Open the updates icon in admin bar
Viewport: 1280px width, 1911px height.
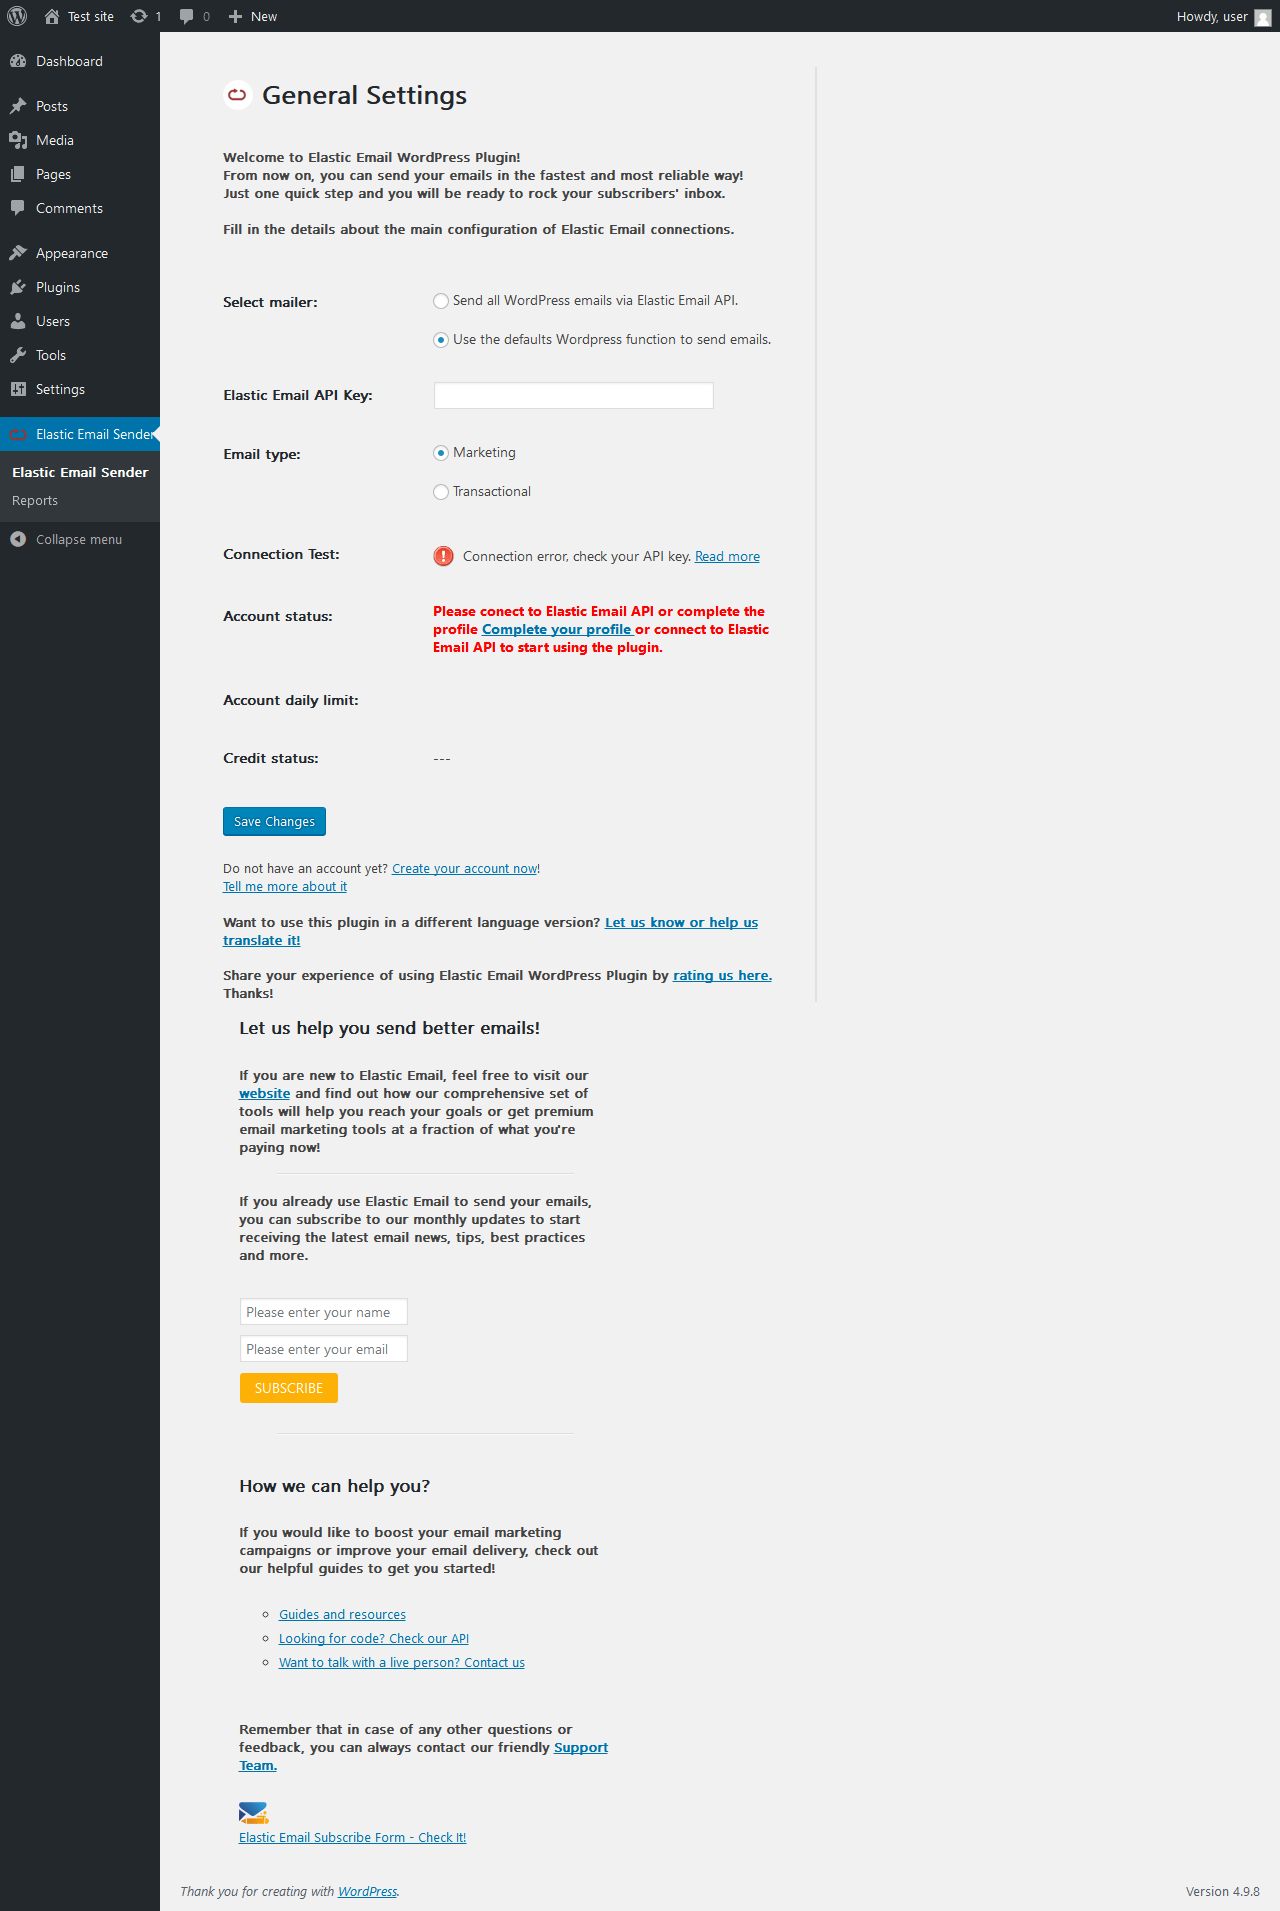pos(139,16)
